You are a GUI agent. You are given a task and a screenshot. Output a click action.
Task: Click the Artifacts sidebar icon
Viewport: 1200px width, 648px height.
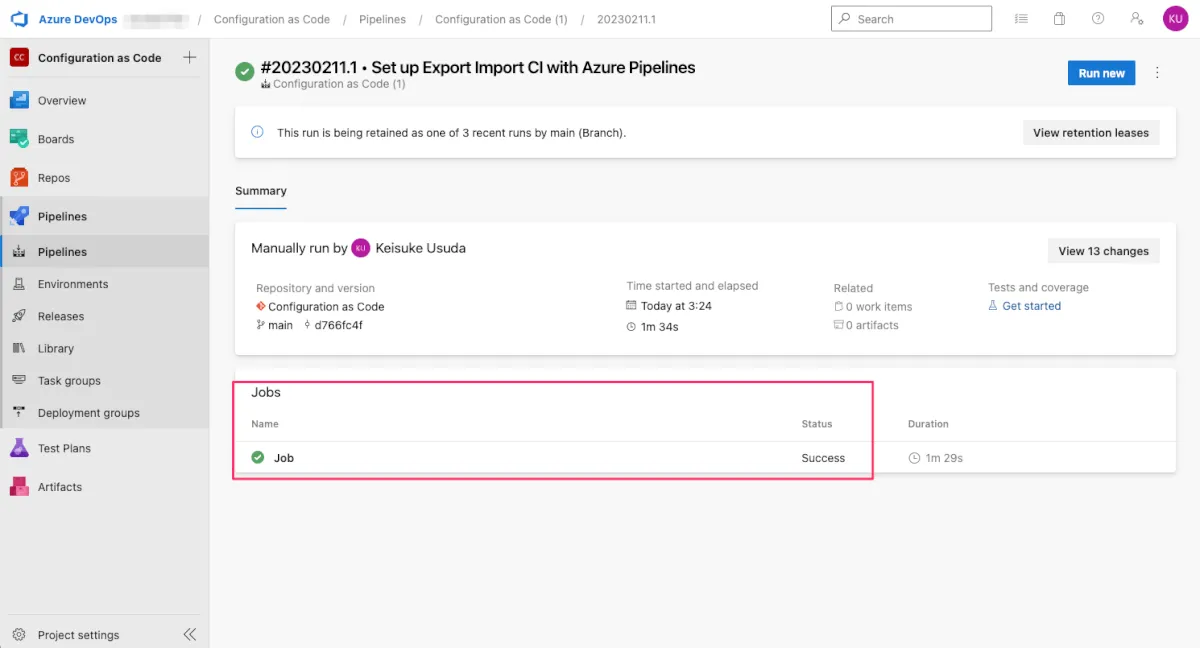click(19, 487)
